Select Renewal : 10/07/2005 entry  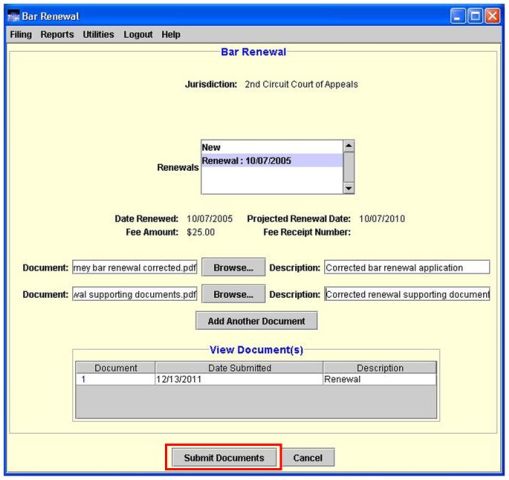[272, 160]
